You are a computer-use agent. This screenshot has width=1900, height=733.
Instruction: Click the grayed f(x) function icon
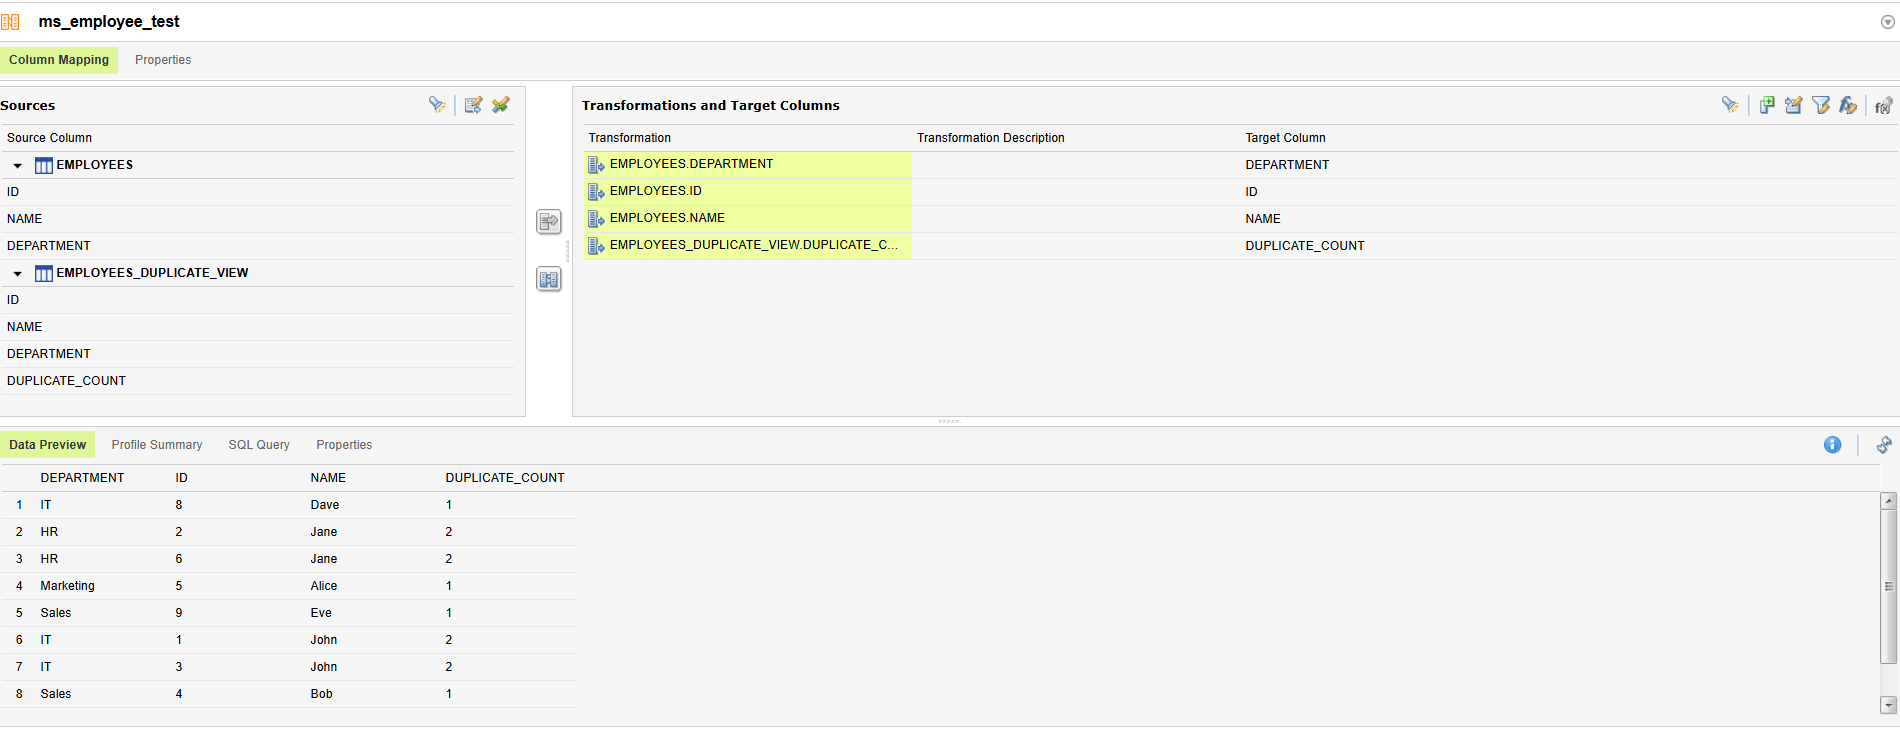pyautogui.click(x=1883, y=105)
